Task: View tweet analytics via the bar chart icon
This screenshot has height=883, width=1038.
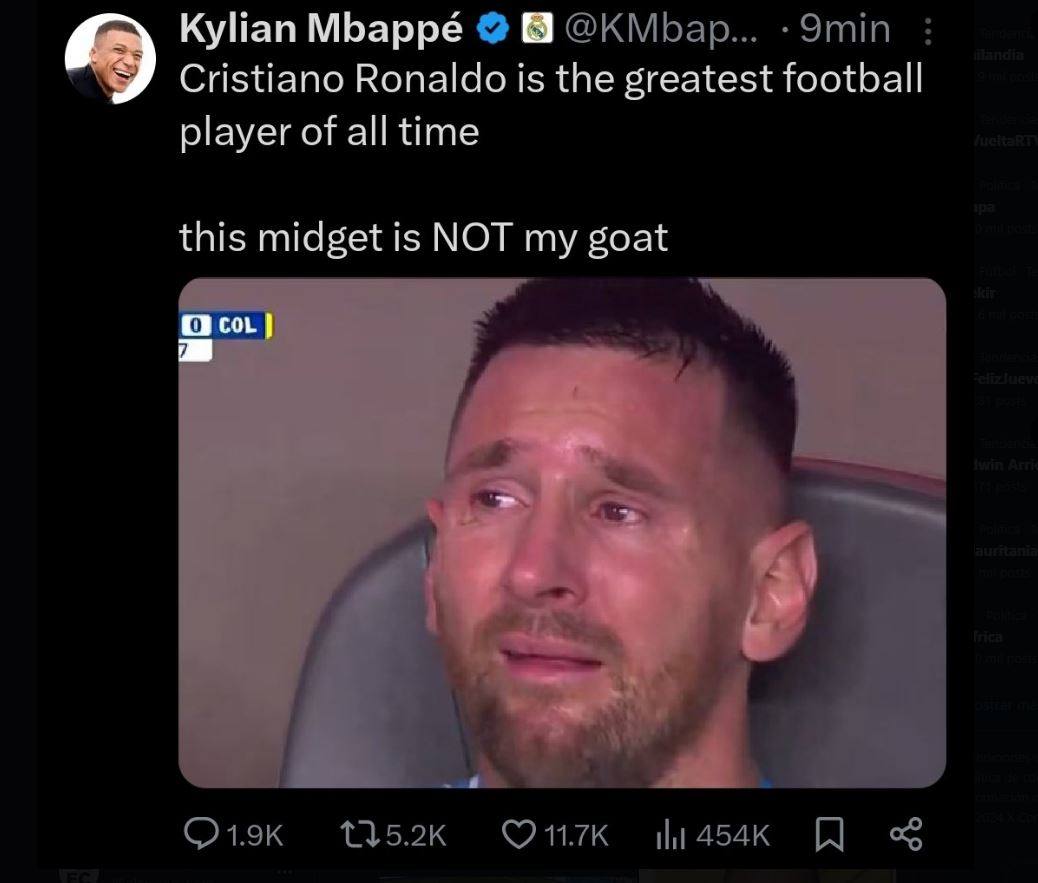Action: point(668,834)
